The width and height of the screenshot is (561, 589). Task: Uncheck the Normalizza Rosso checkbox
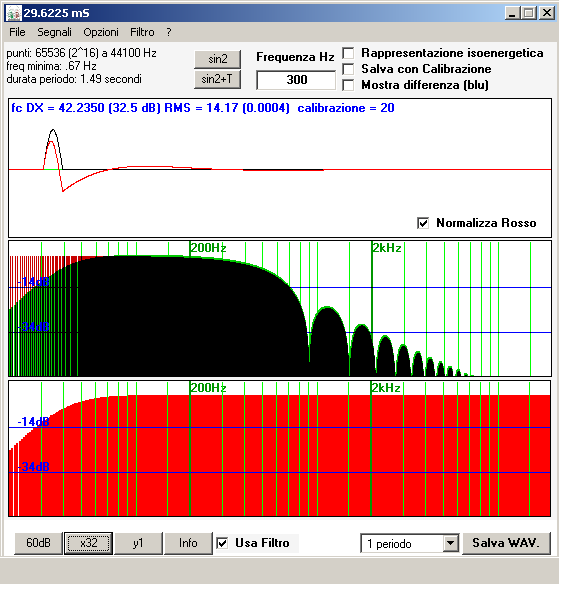pos(423,223)
